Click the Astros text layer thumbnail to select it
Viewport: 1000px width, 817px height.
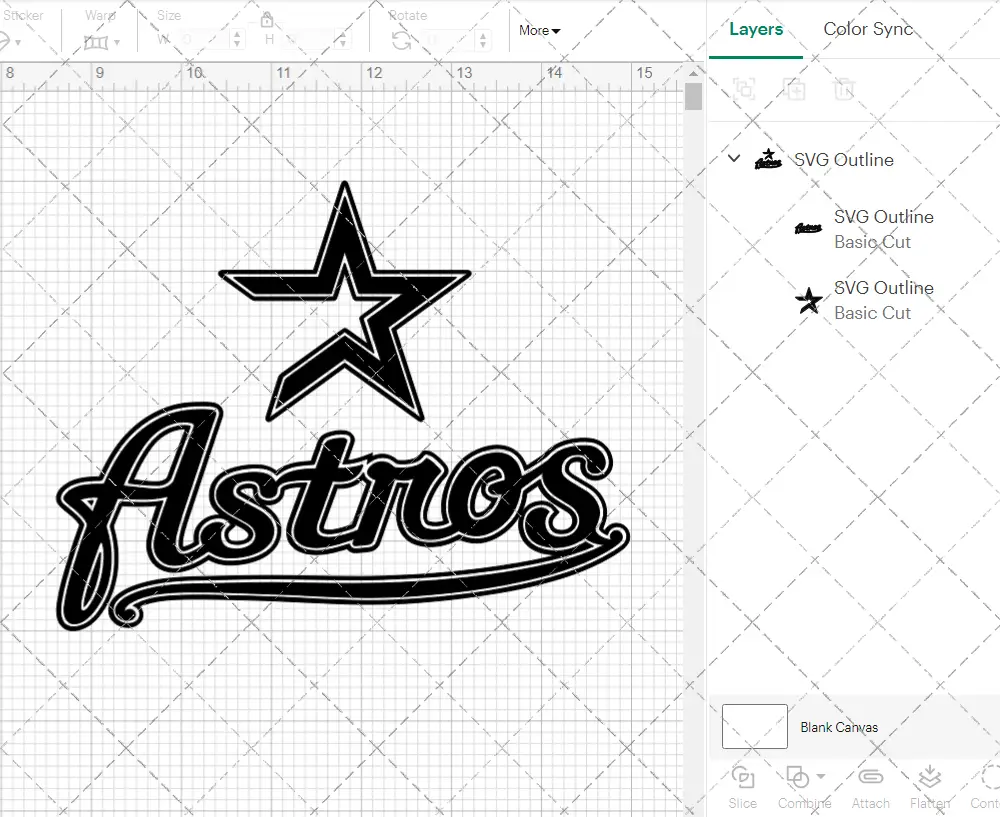808,229
